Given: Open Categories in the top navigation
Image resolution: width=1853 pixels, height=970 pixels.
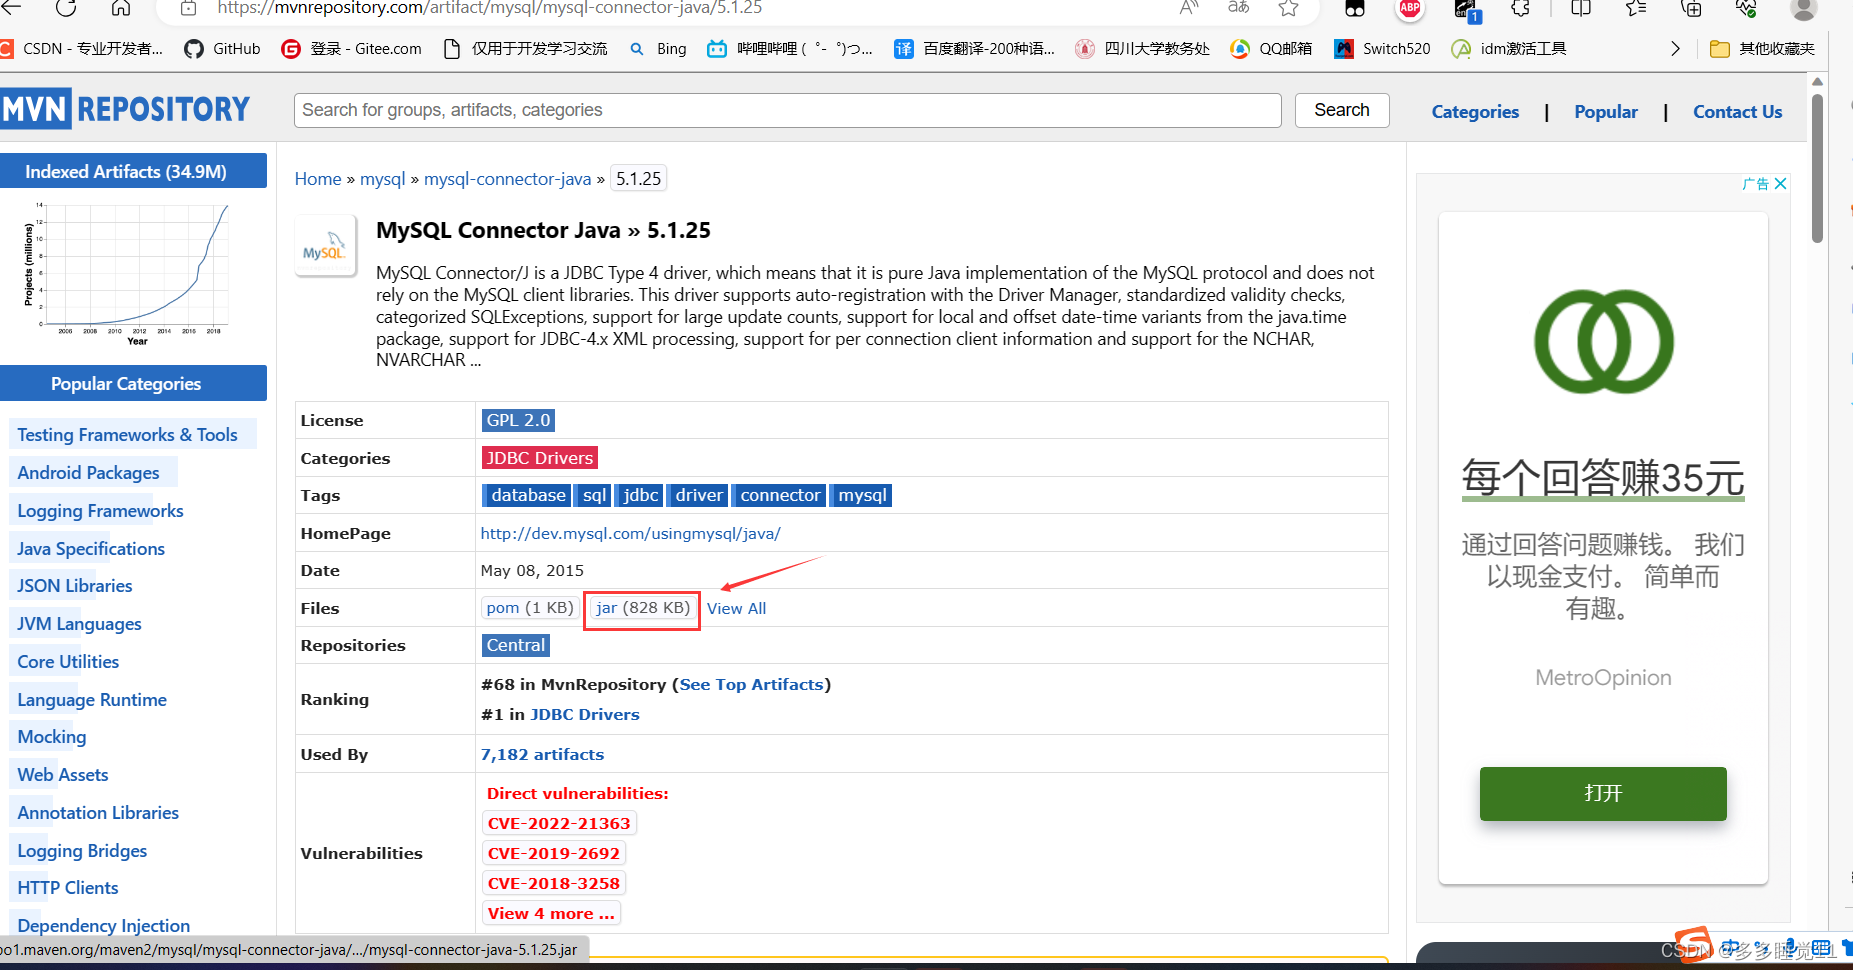Looking at the screenshot, I should 1475,112.
